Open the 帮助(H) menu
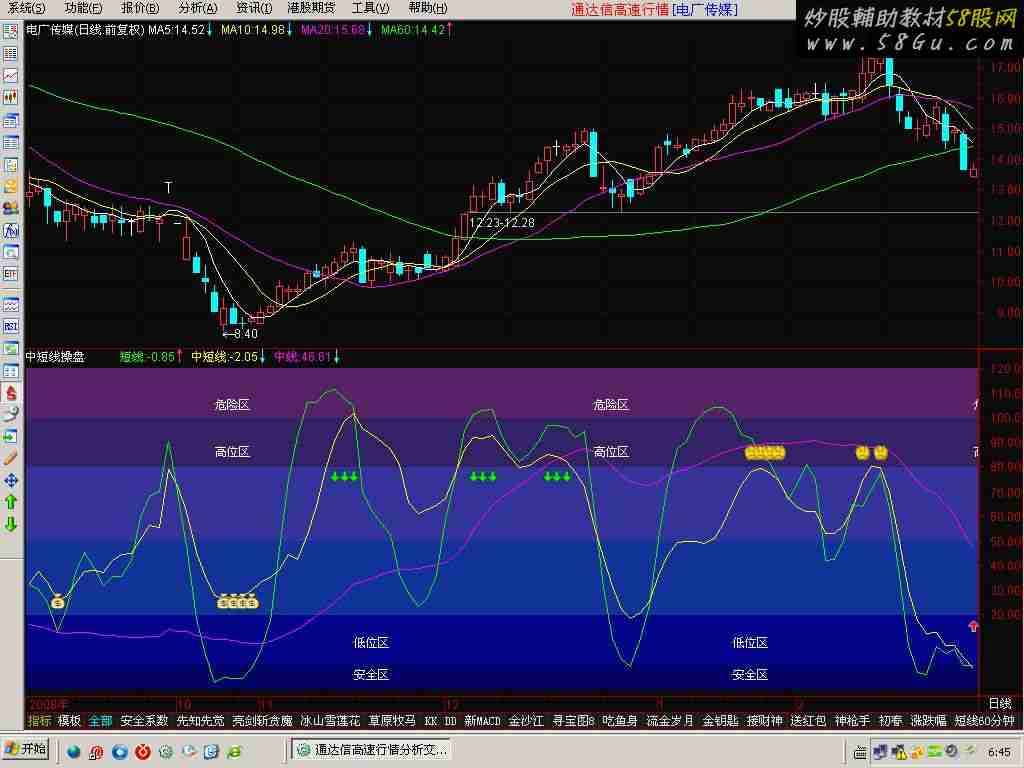The height and width of the screenshot is (768, 1024). coord(428,8)
